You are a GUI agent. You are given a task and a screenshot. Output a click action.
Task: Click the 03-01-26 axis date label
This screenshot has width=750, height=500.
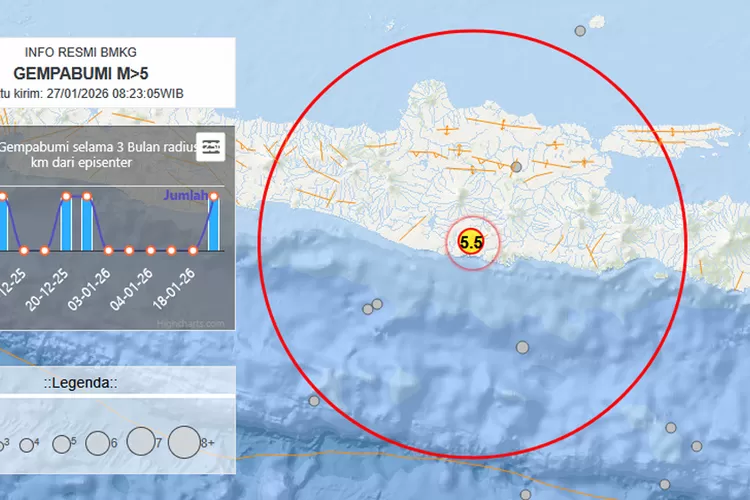tap(88, 289)
